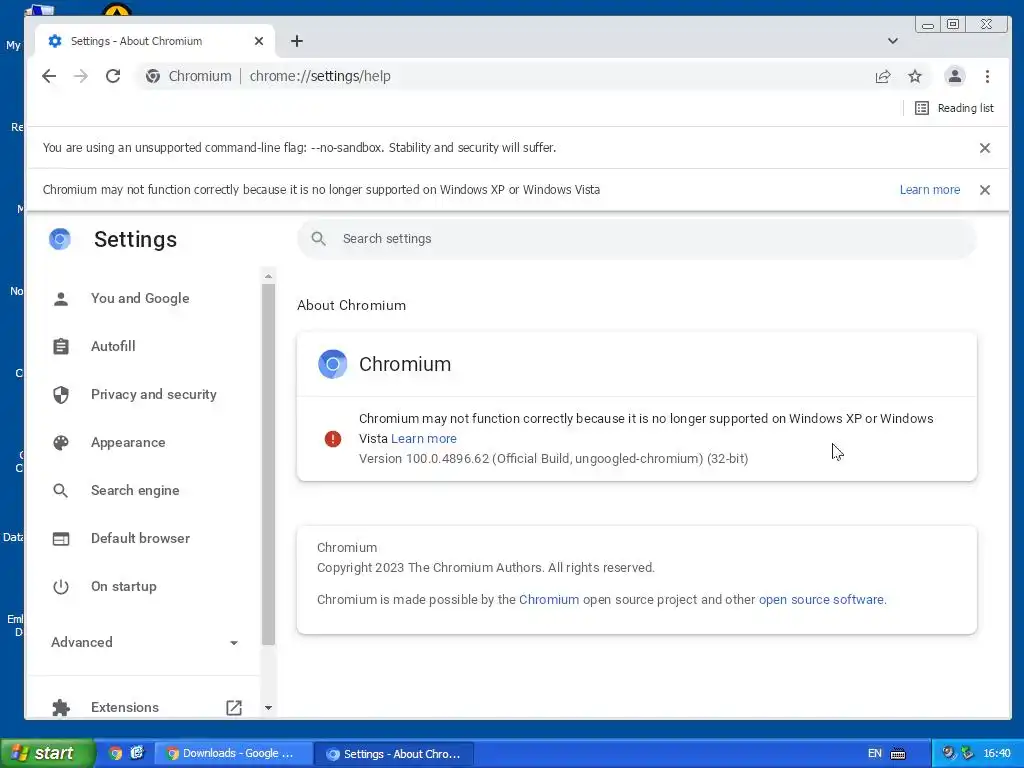Image resolution: width=1024 pixels, height=768 pixels.
Task: Open You and Google settings
Action: [x=140, y=298]
